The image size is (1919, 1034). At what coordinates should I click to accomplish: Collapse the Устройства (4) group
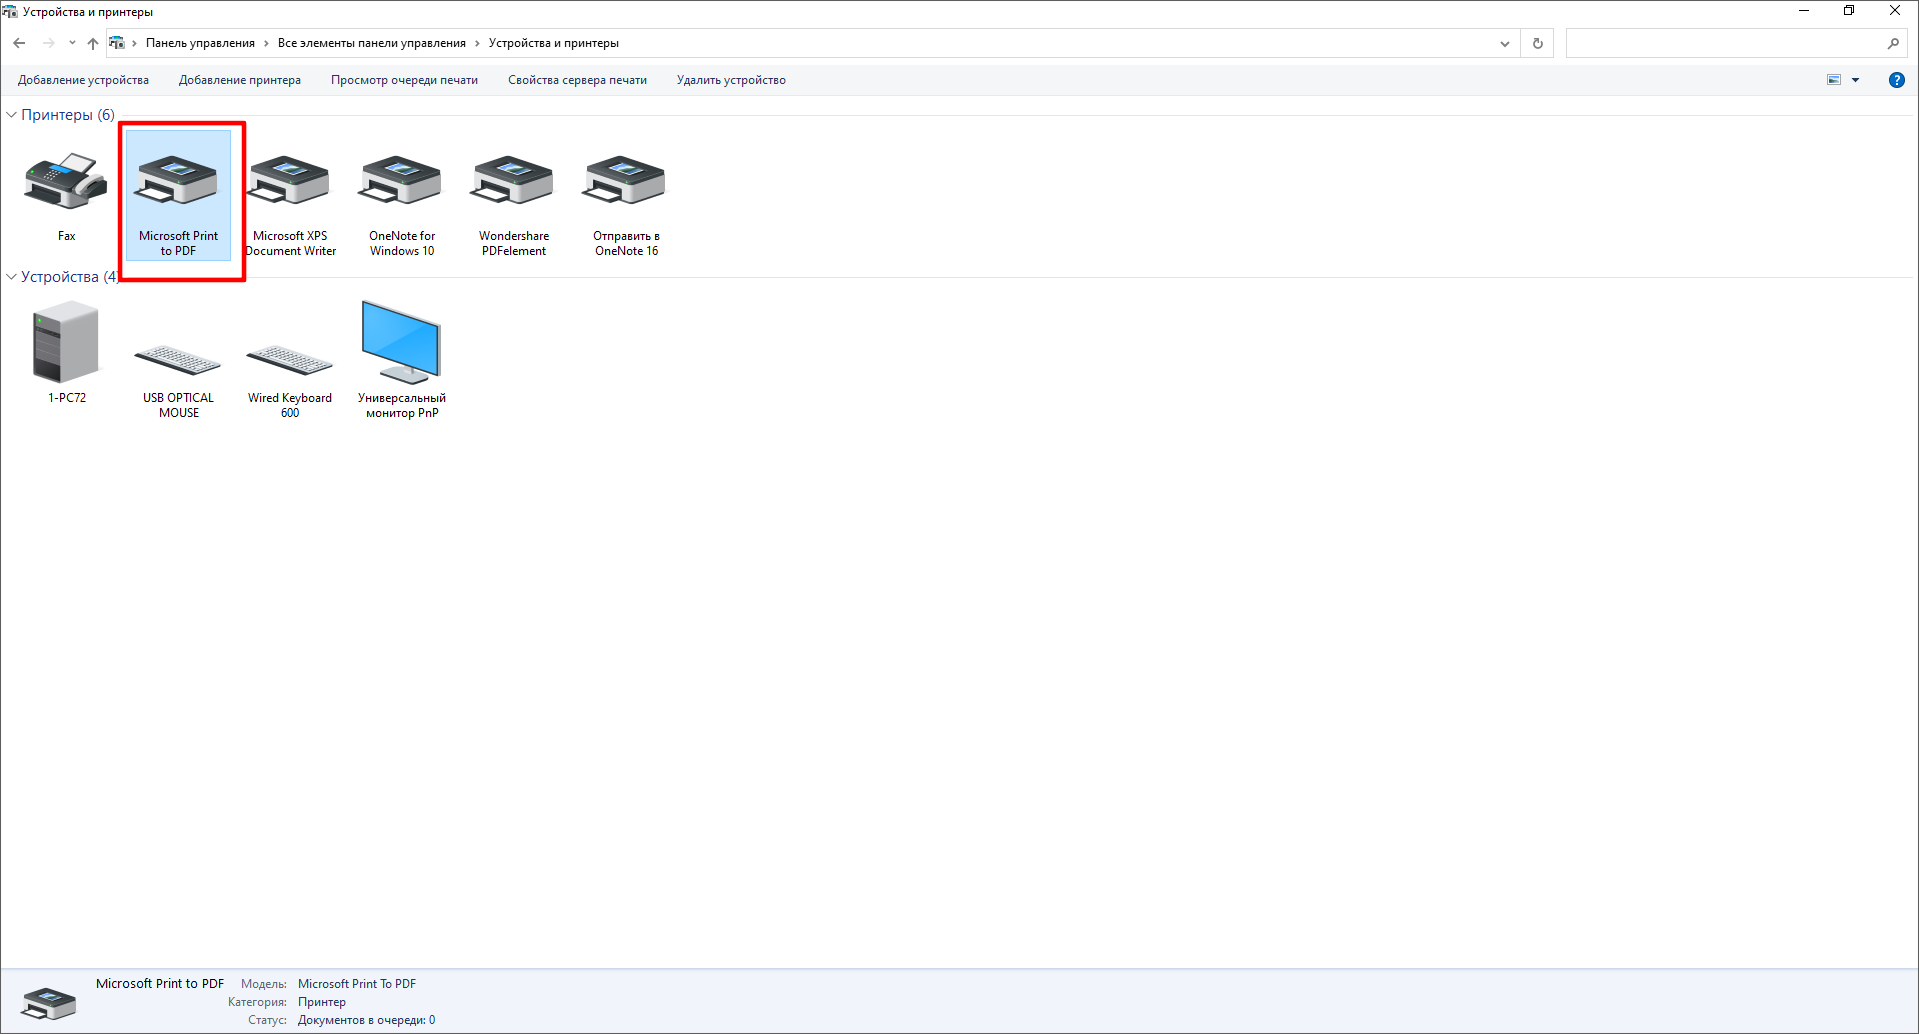(11, 277)
